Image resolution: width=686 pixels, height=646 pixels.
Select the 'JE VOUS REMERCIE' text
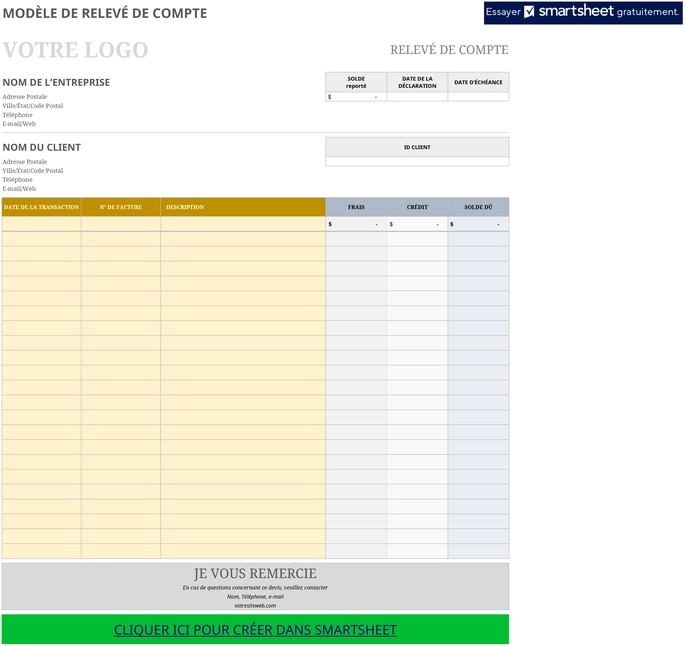pyautogui.click(x=255, y=573)
